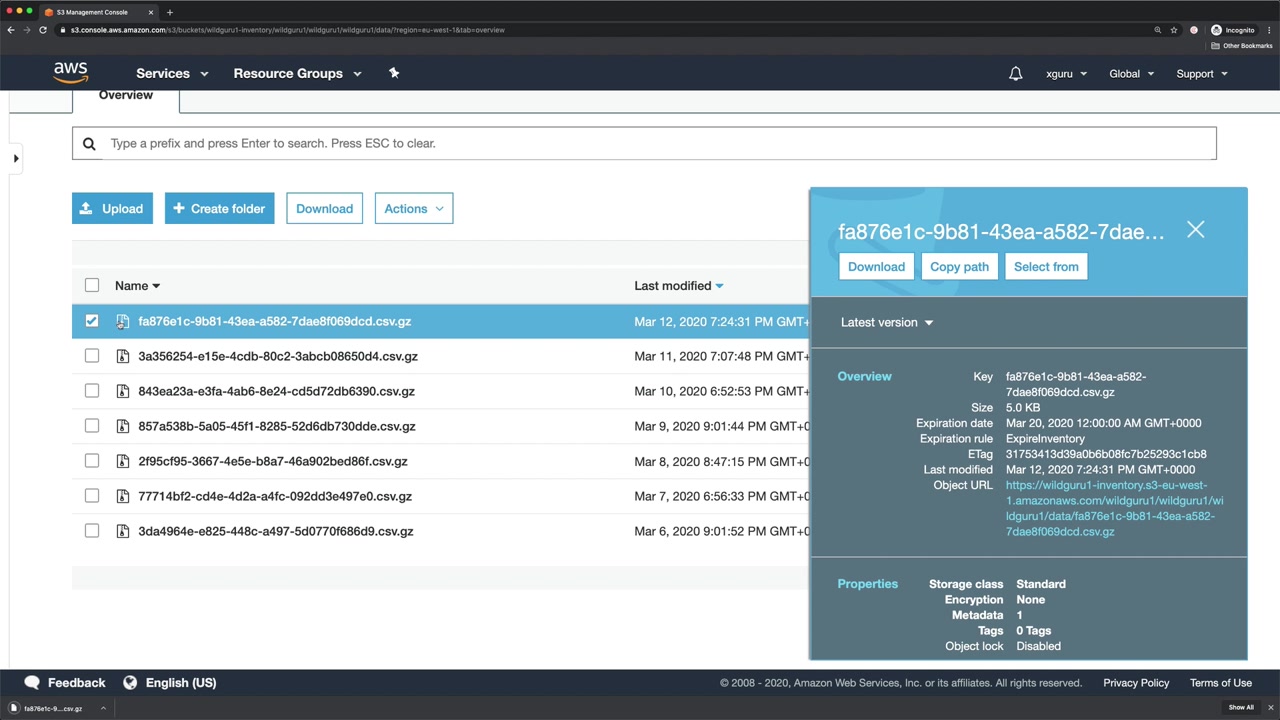
Task: Open the Actions dropdown
Action: click(413, 209)
